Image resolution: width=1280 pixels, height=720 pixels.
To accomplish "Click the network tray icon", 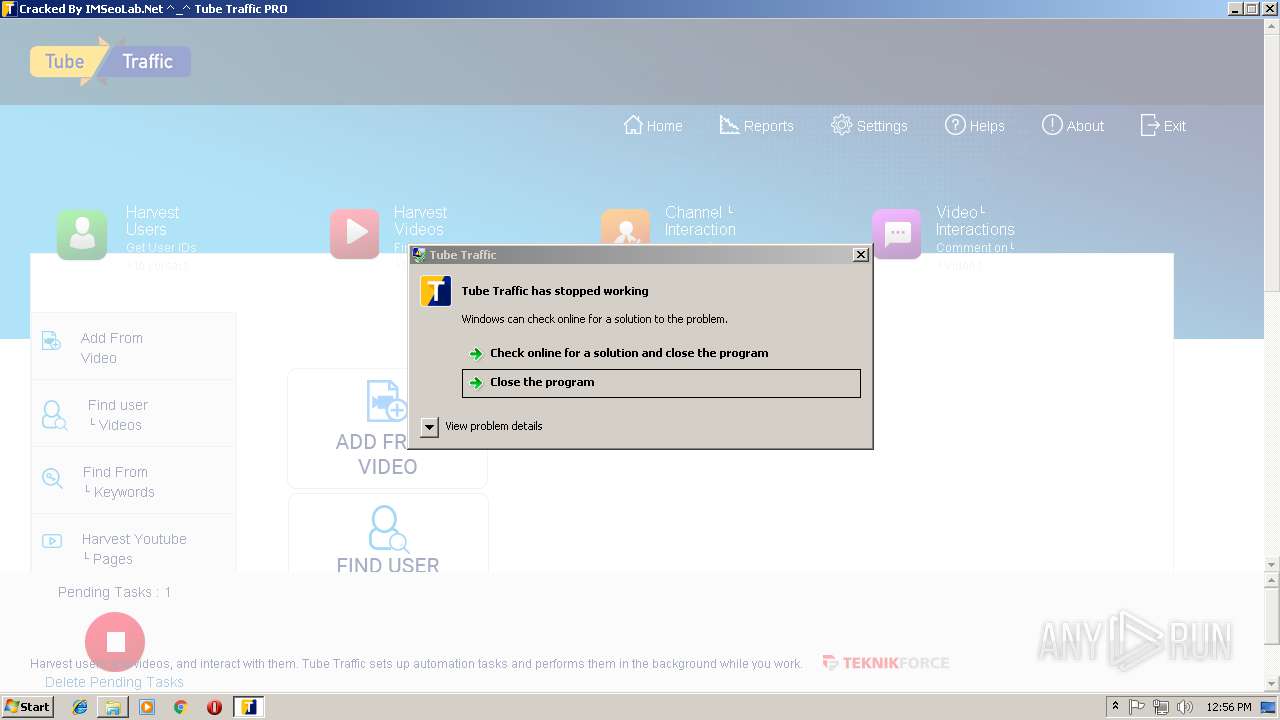I will [1161, 707].
